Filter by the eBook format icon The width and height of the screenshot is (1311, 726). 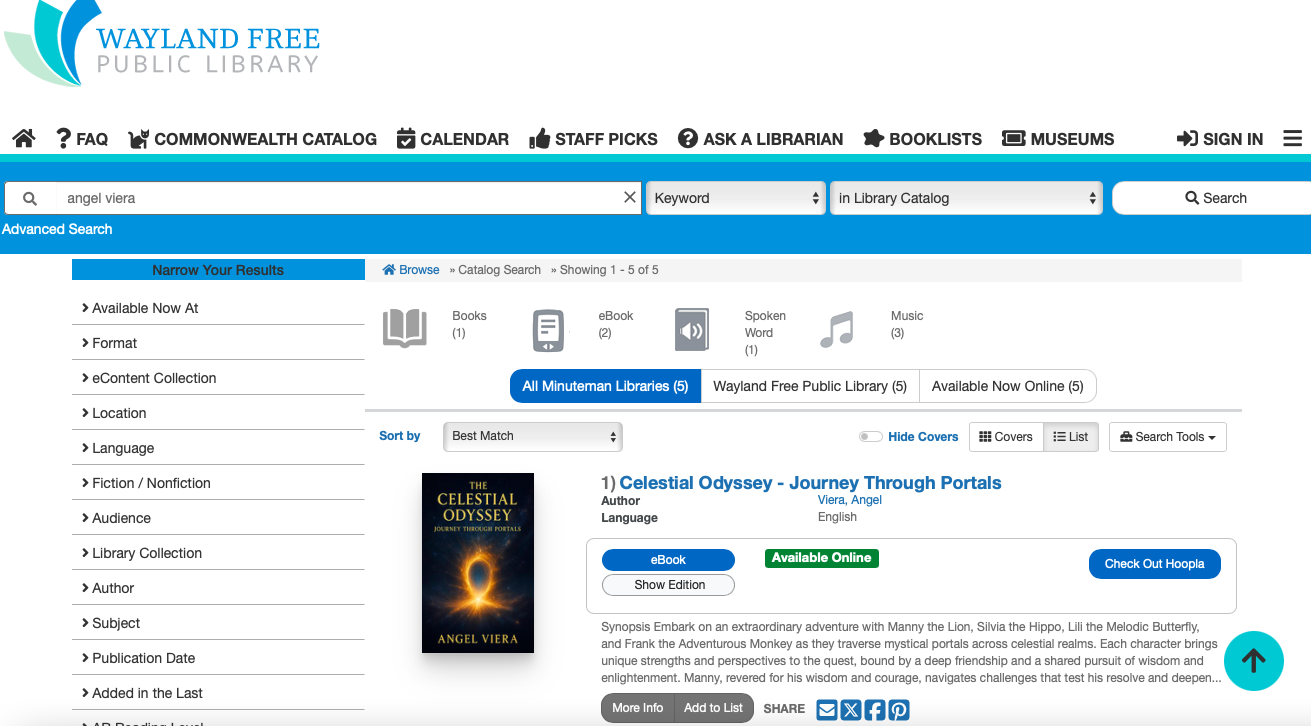tap(548, 330)
